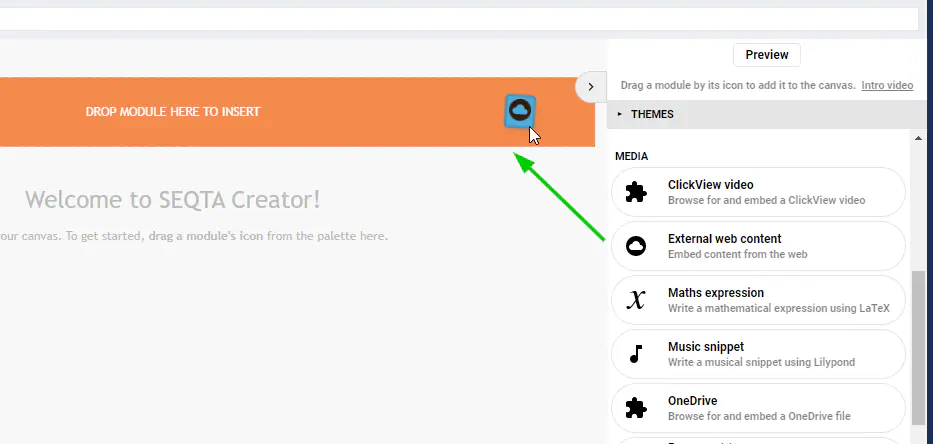
Task: Select the ClickView video label
Action: tap(710, 185)
